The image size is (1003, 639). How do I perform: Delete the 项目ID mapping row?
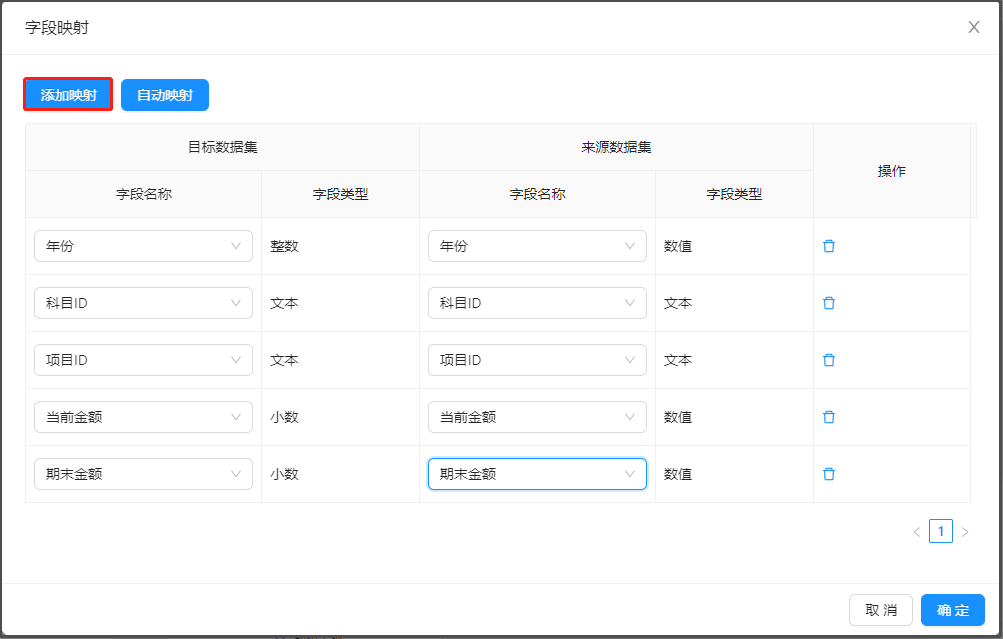(828, 360)
